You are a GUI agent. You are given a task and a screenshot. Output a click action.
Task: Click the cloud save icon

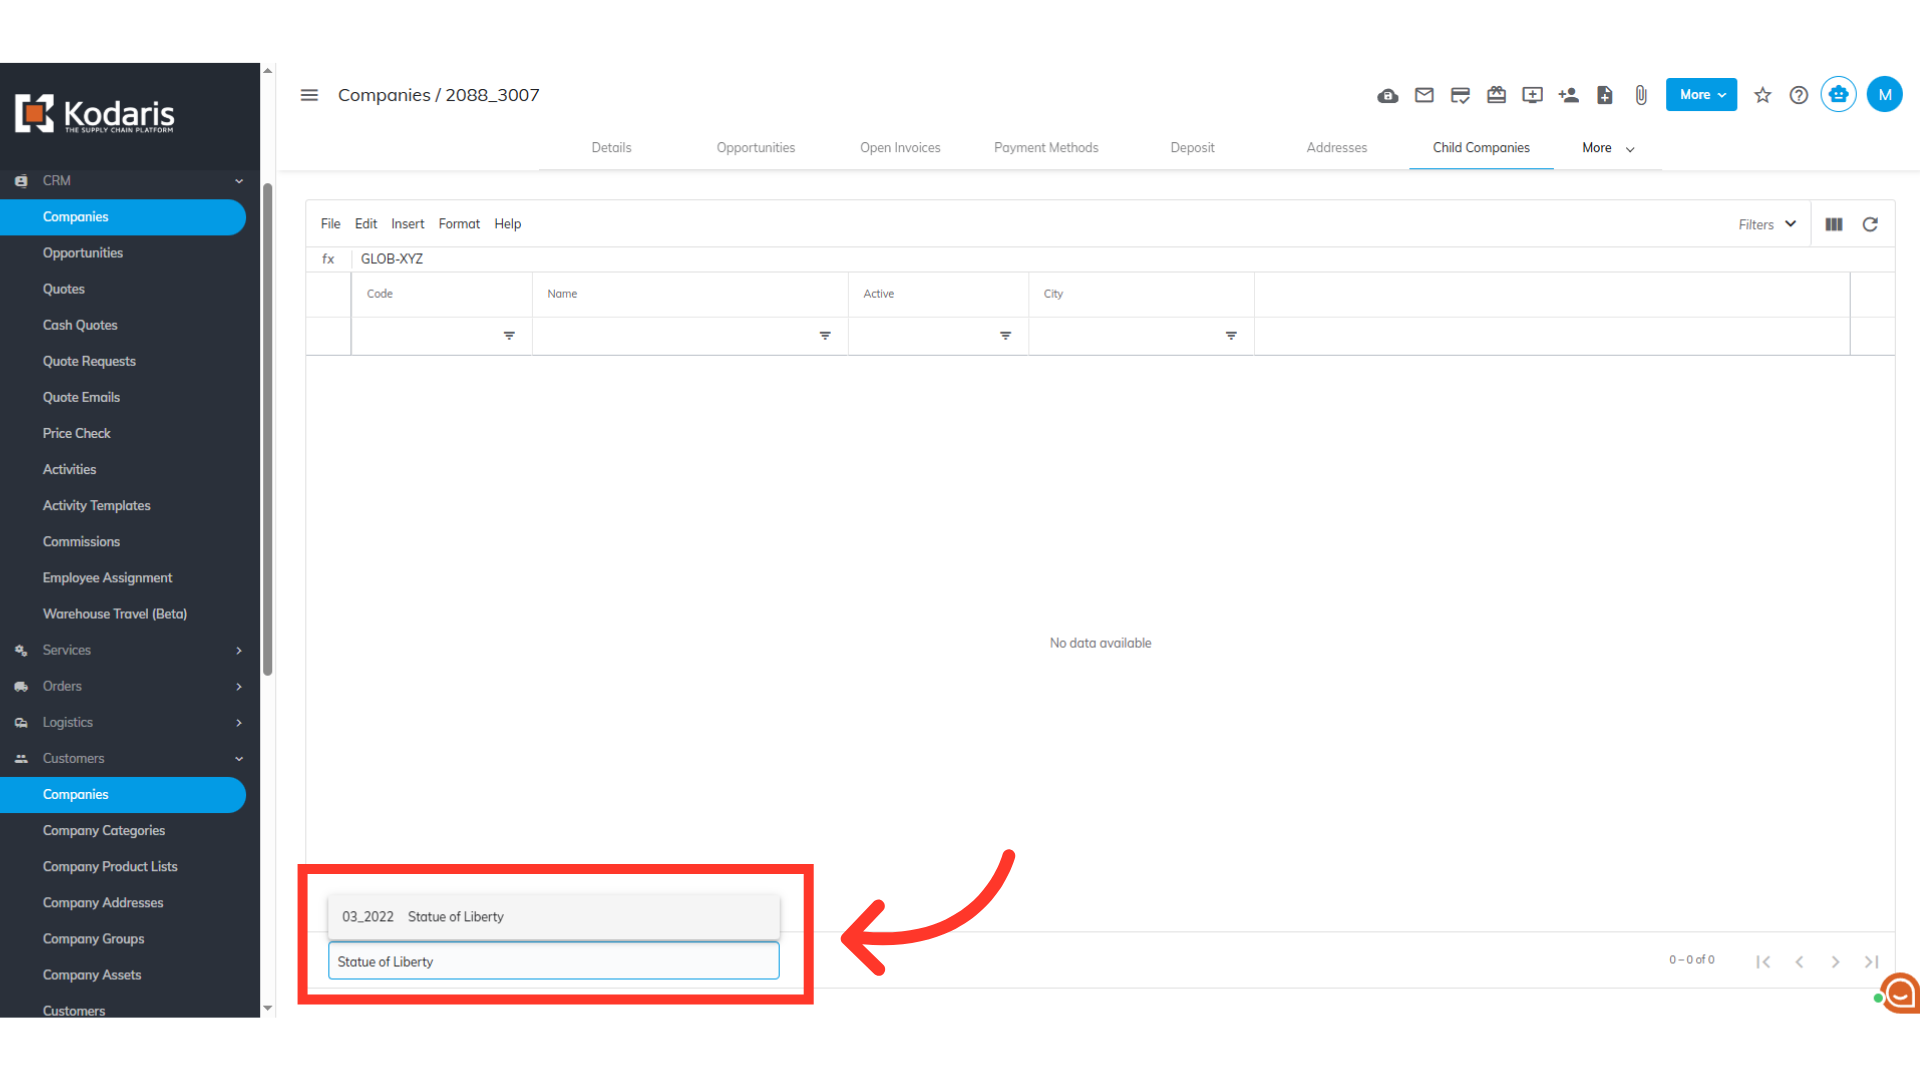[x=1388, y=96]
